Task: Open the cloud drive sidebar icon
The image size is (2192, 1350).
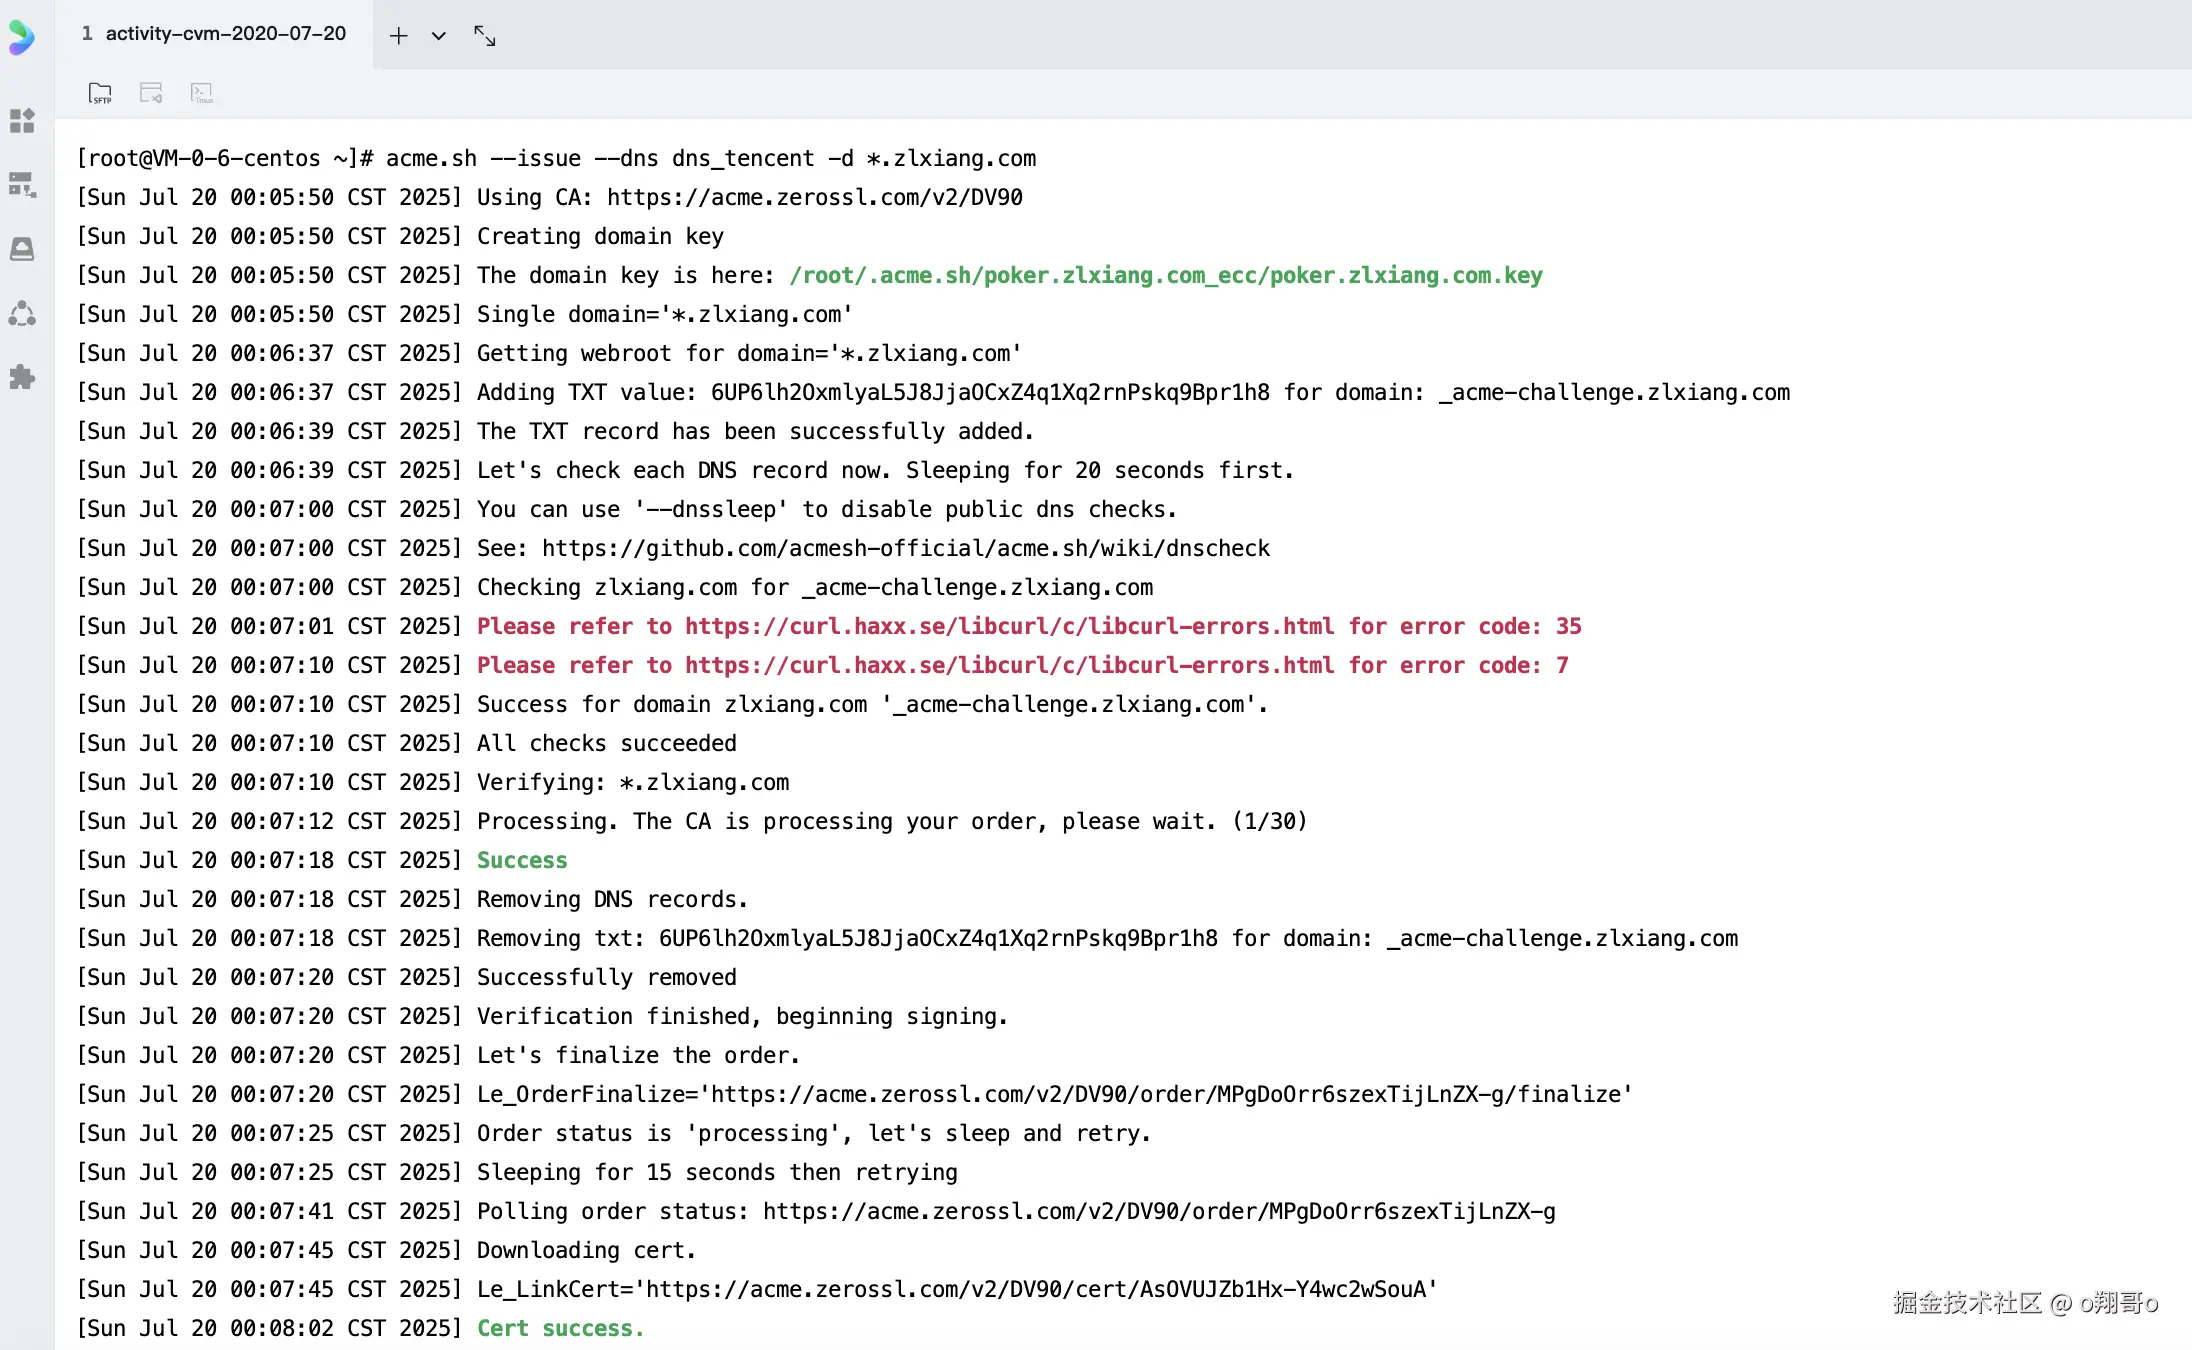Action: (22, 249)
